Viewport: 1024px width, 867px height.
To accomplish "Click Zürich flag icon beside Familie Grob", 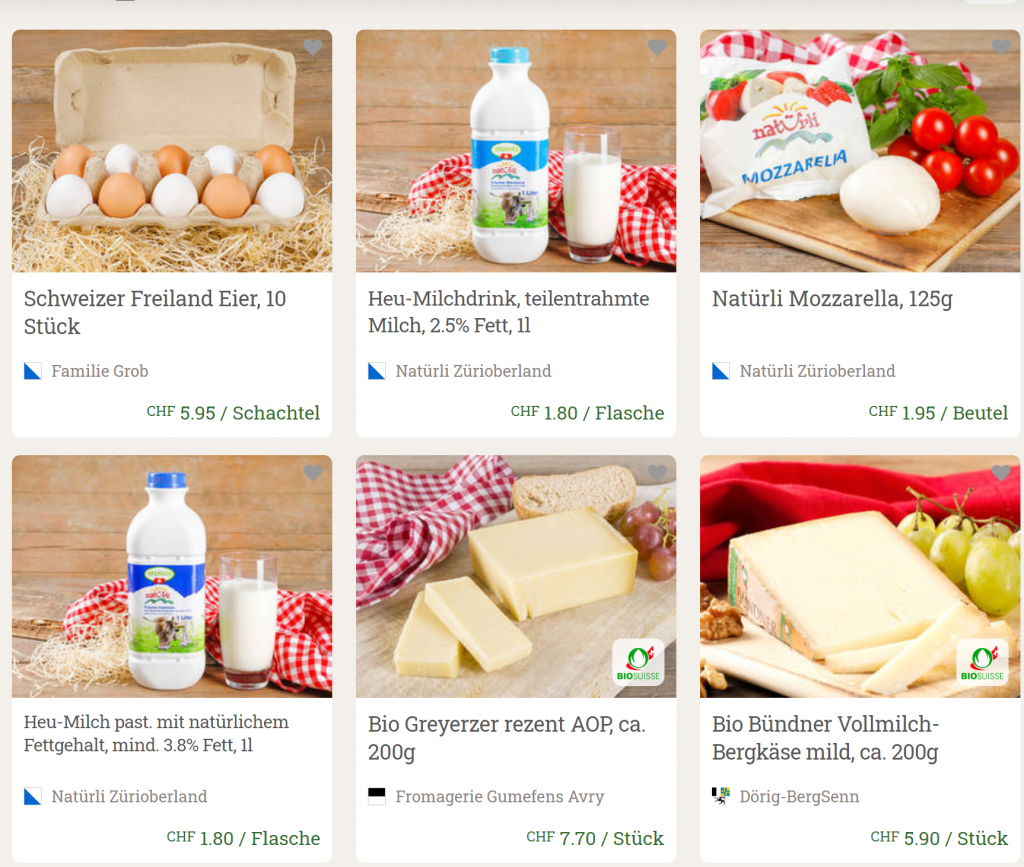I will (x=33, y=371).
